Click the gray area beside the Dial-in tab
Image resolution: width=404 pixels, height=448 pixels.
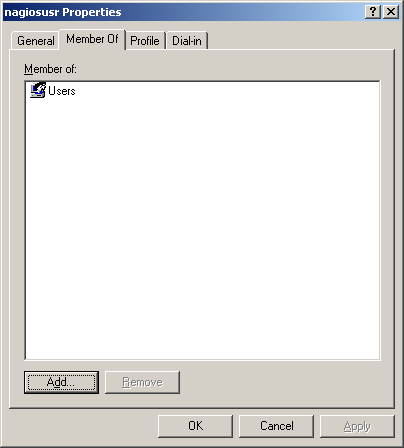tap(300, 38)
